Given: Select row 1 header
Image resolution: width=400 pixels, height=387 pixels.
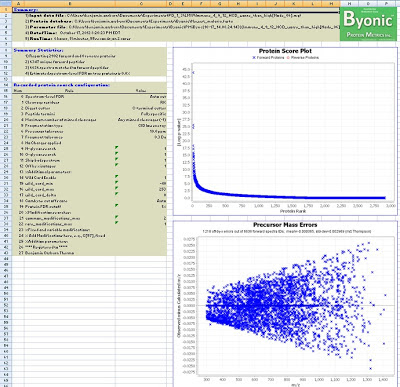Looking at the screenshot, I should pyautogui.click(x=6, y=10).
